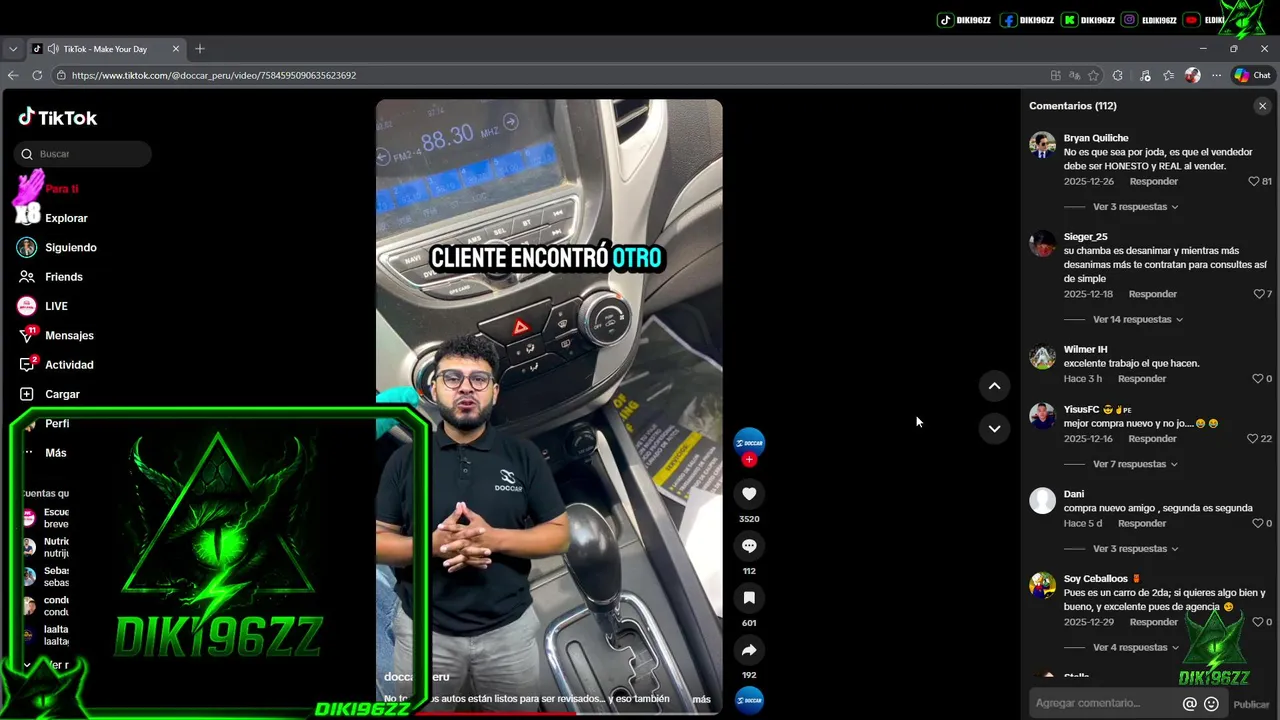Expand Ver 14 respuestas
This screenshot has width=1280, height=720.
tap(1138, 320)
